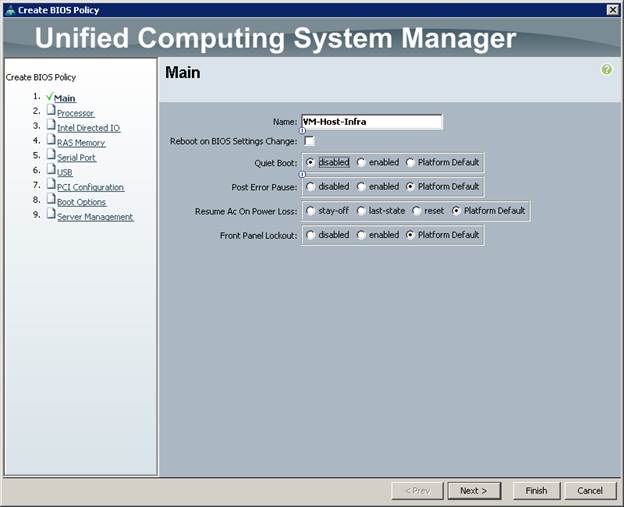Choose last-state for Resume Ac On Power Loss
This screenshot has width=624, height=507.
pyautogui.click(x=361, y=211)
